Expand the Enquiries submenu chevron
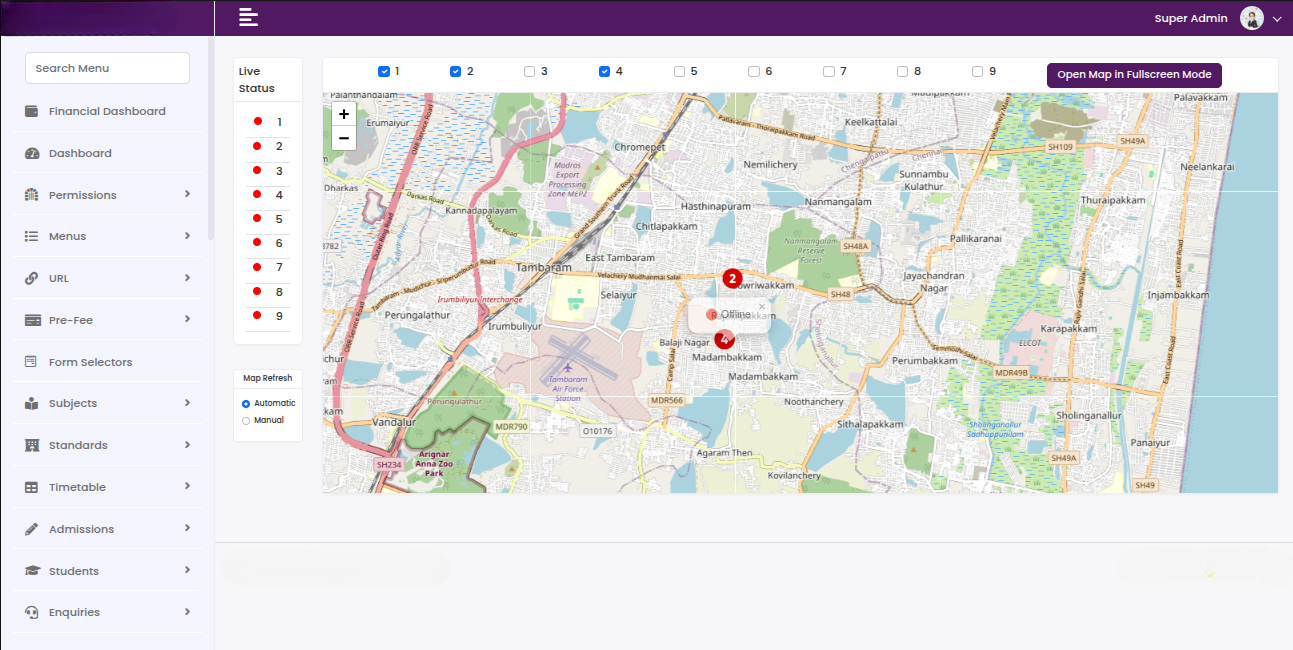This screenshot has height=650, width=1293. pos(187,611)
